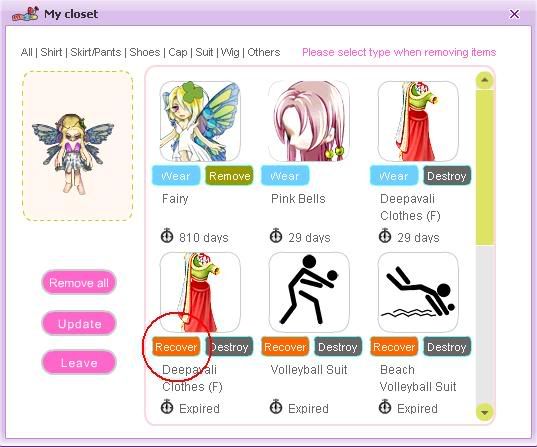Click the expired Deepavali Clothes thumbnail

(x=200, y=292)
